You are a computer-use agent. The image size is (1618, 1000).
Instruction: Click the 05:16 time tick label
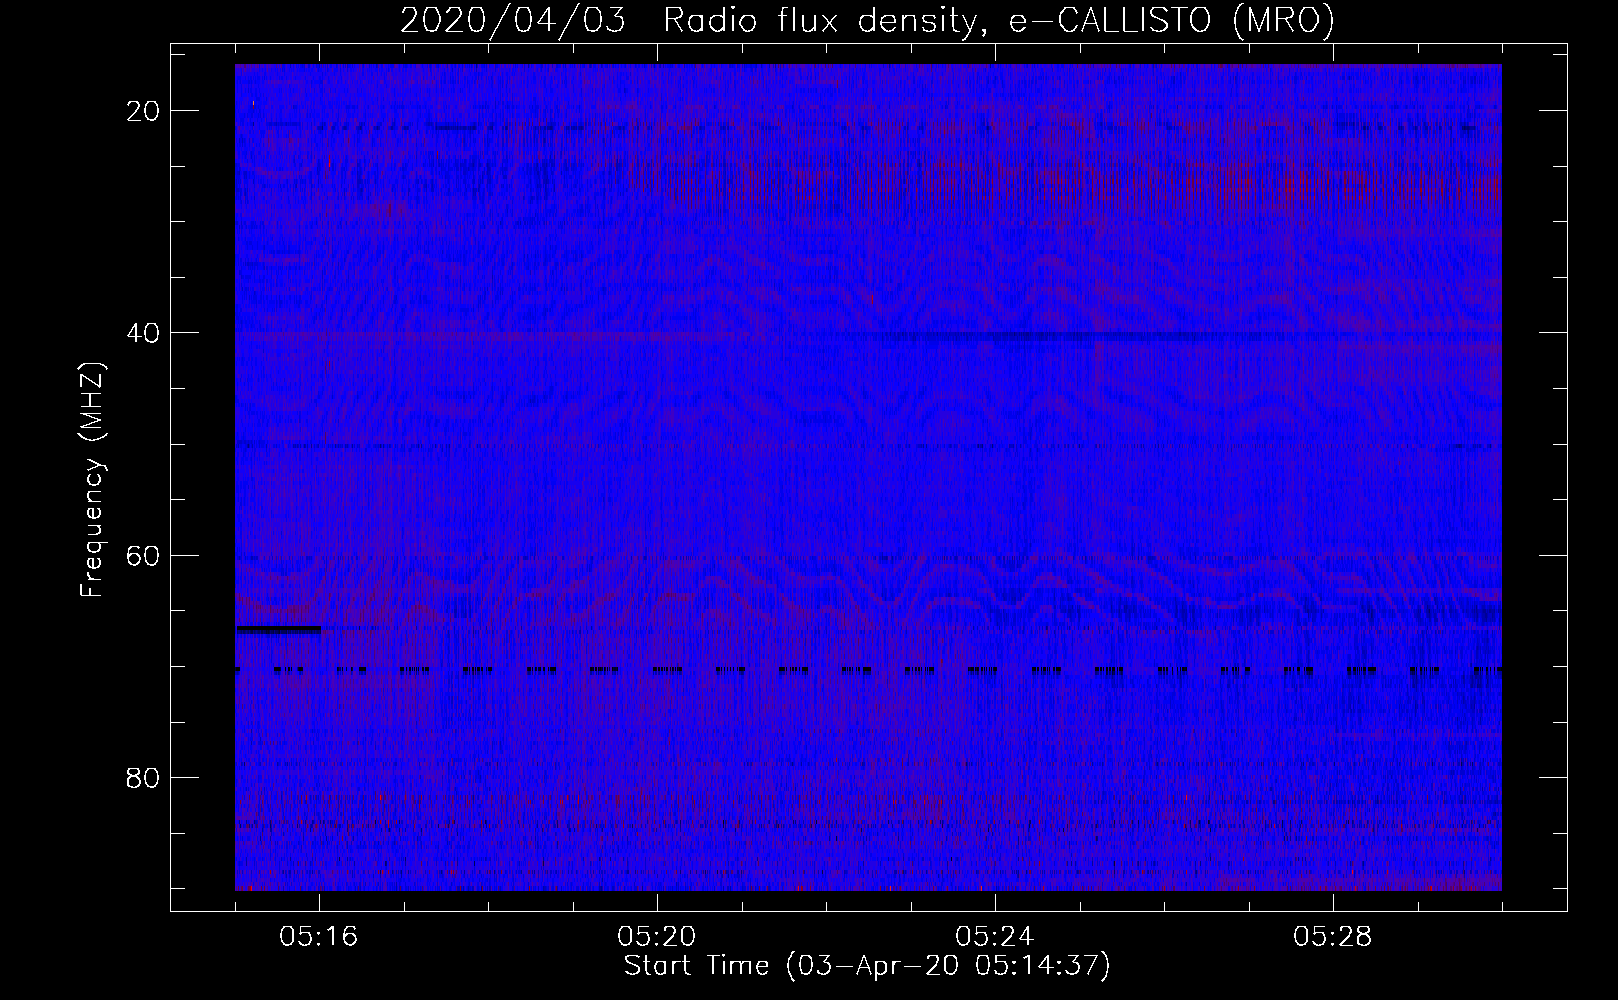[x=319, y=937]
